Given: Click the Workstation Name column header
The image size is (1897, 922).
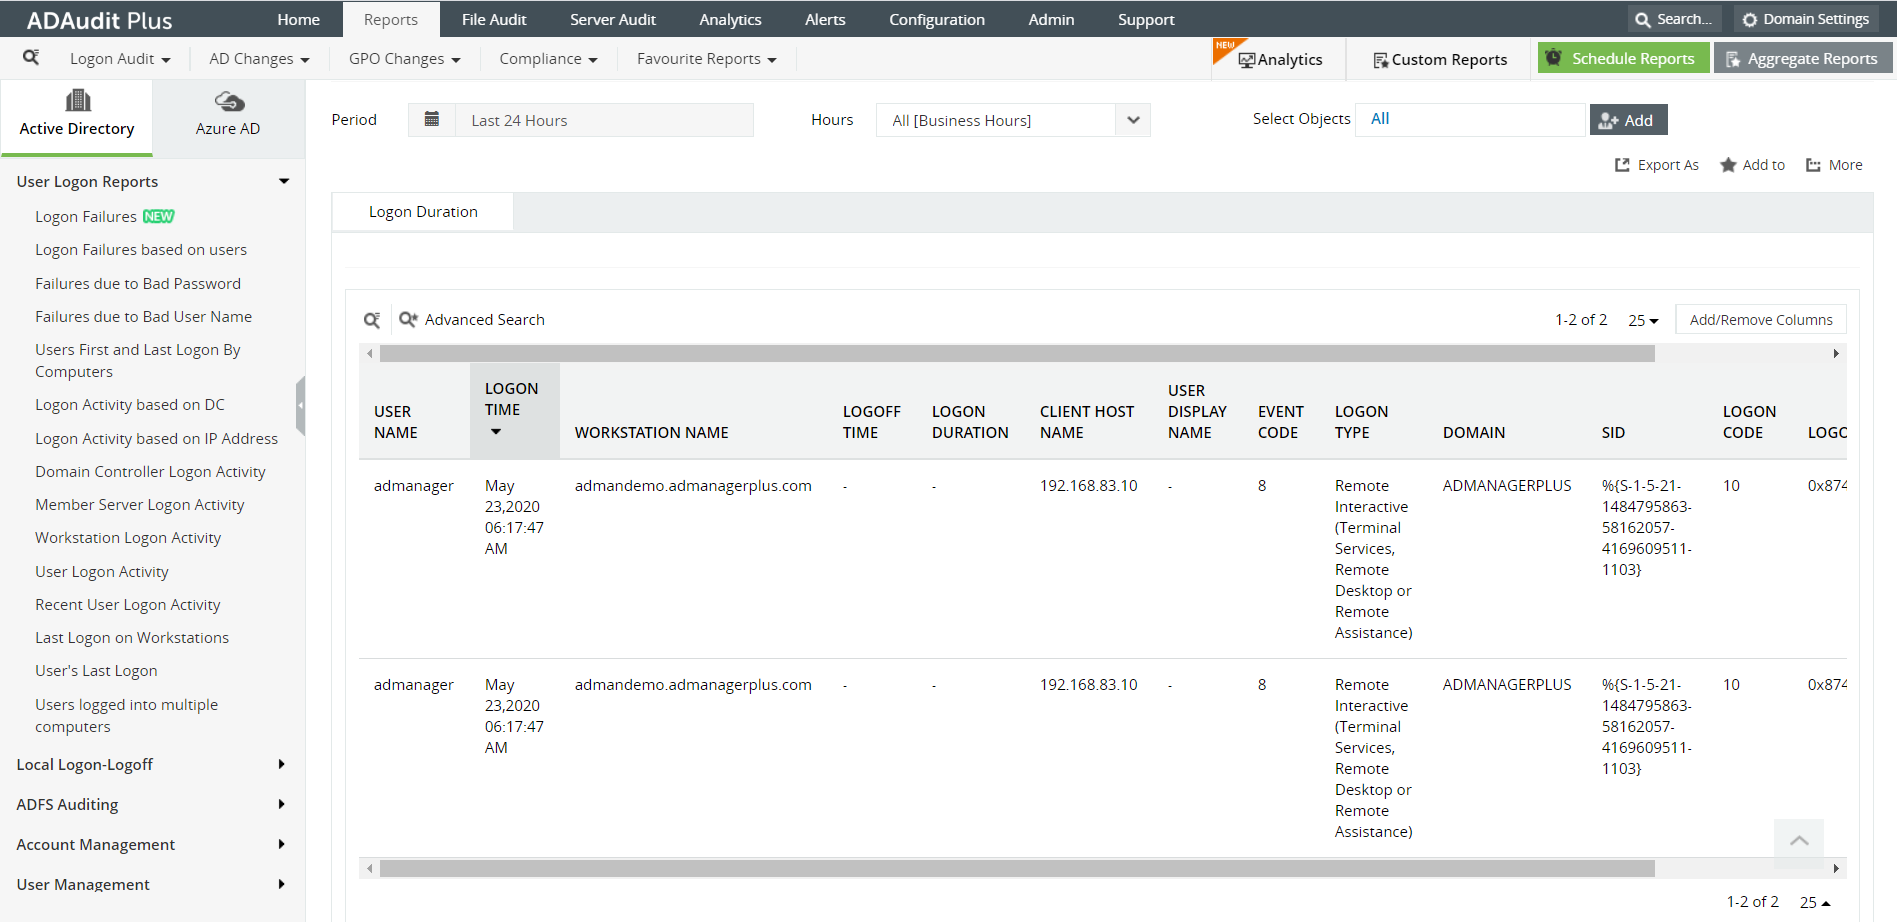Looking at the screenshot, I should point(652,432).
